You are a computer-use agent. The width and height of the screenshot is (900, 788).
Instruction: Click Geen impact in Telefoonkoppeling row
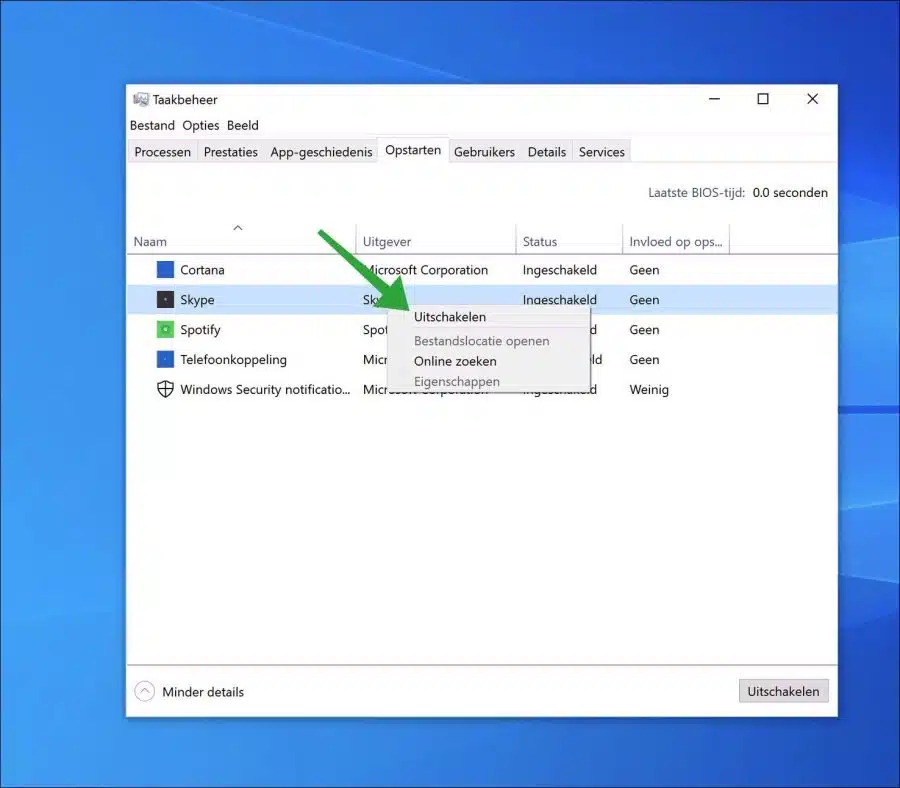click(644, 359)
